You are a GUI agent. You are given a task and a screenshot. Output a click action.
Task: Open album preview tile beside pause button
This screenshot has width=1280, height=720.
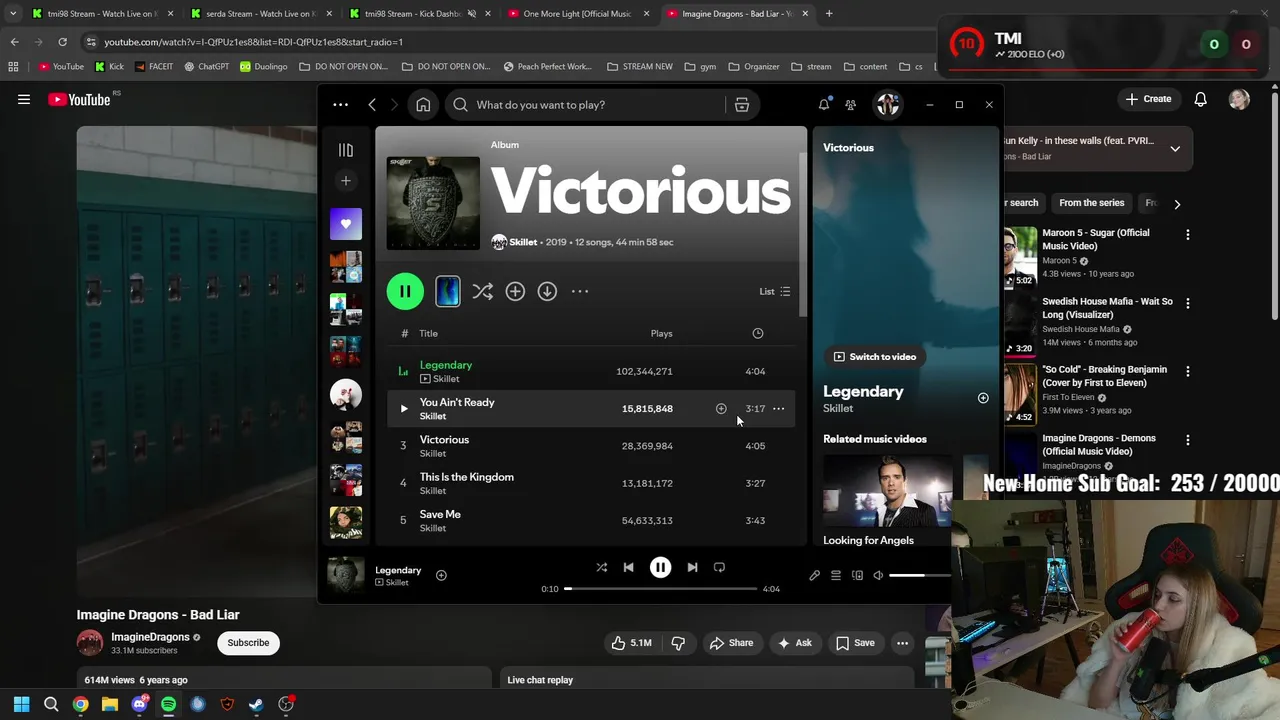tap(448, 291)
